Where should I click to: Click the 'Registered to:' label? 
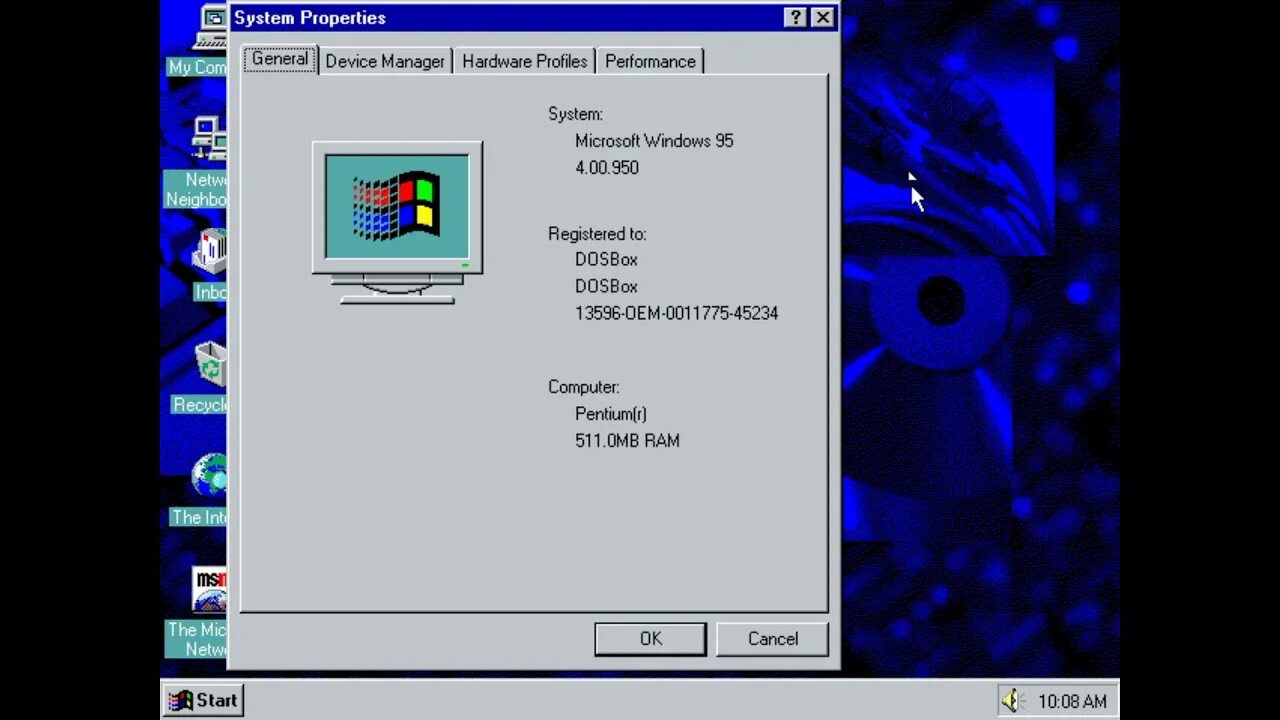click(x=597, y=234)
